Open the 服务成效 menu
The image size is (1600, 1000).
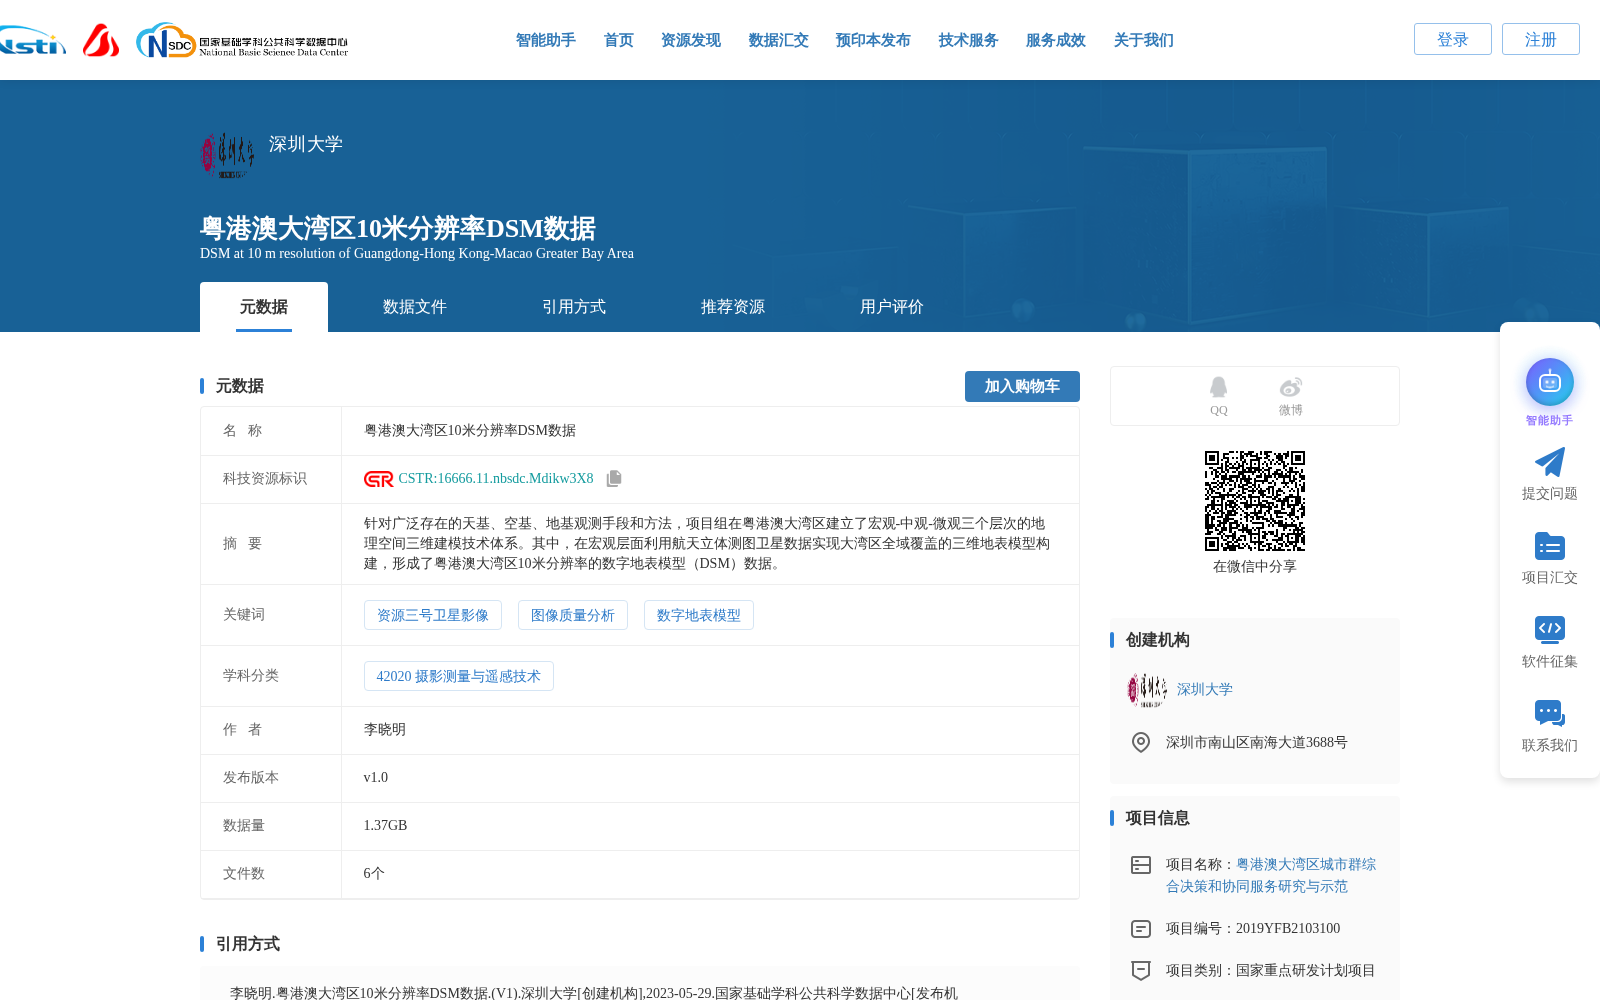tap(1056, 40)
